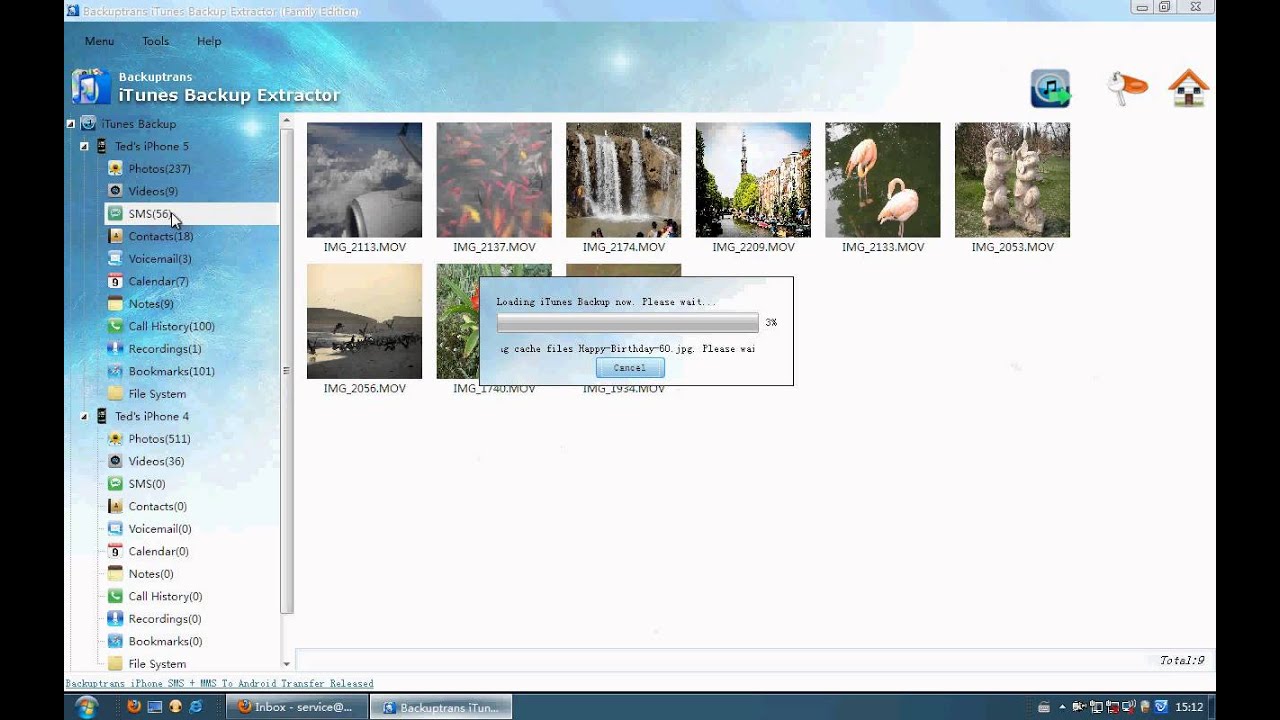Click the Total:9 status text
The width and height of the screenshot is (1280, 720).
[1182, 660]
